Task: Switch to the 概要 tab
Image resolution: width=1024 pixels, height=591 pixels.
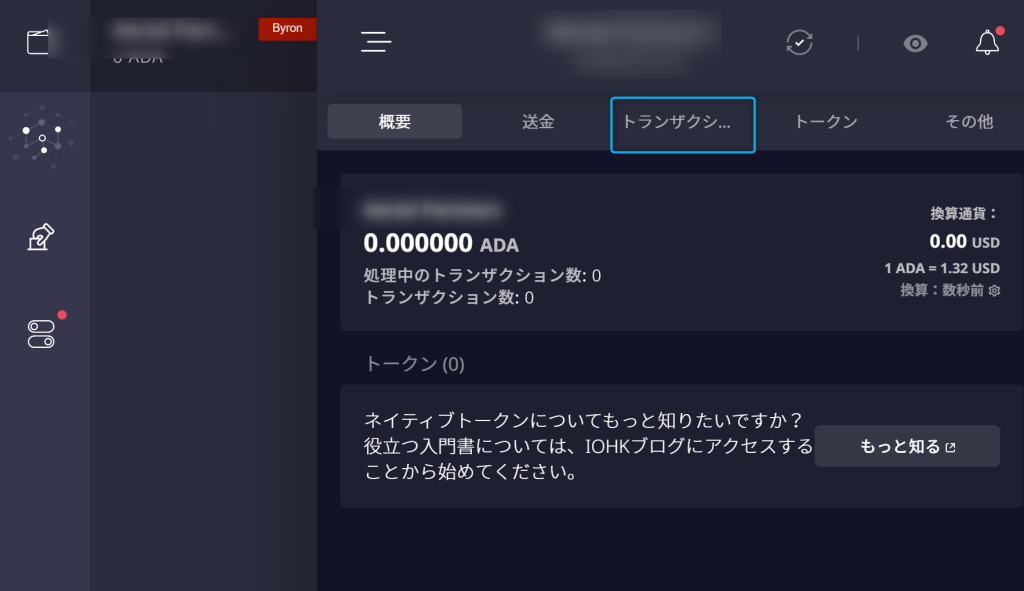Action: click(x=394, y=121)
